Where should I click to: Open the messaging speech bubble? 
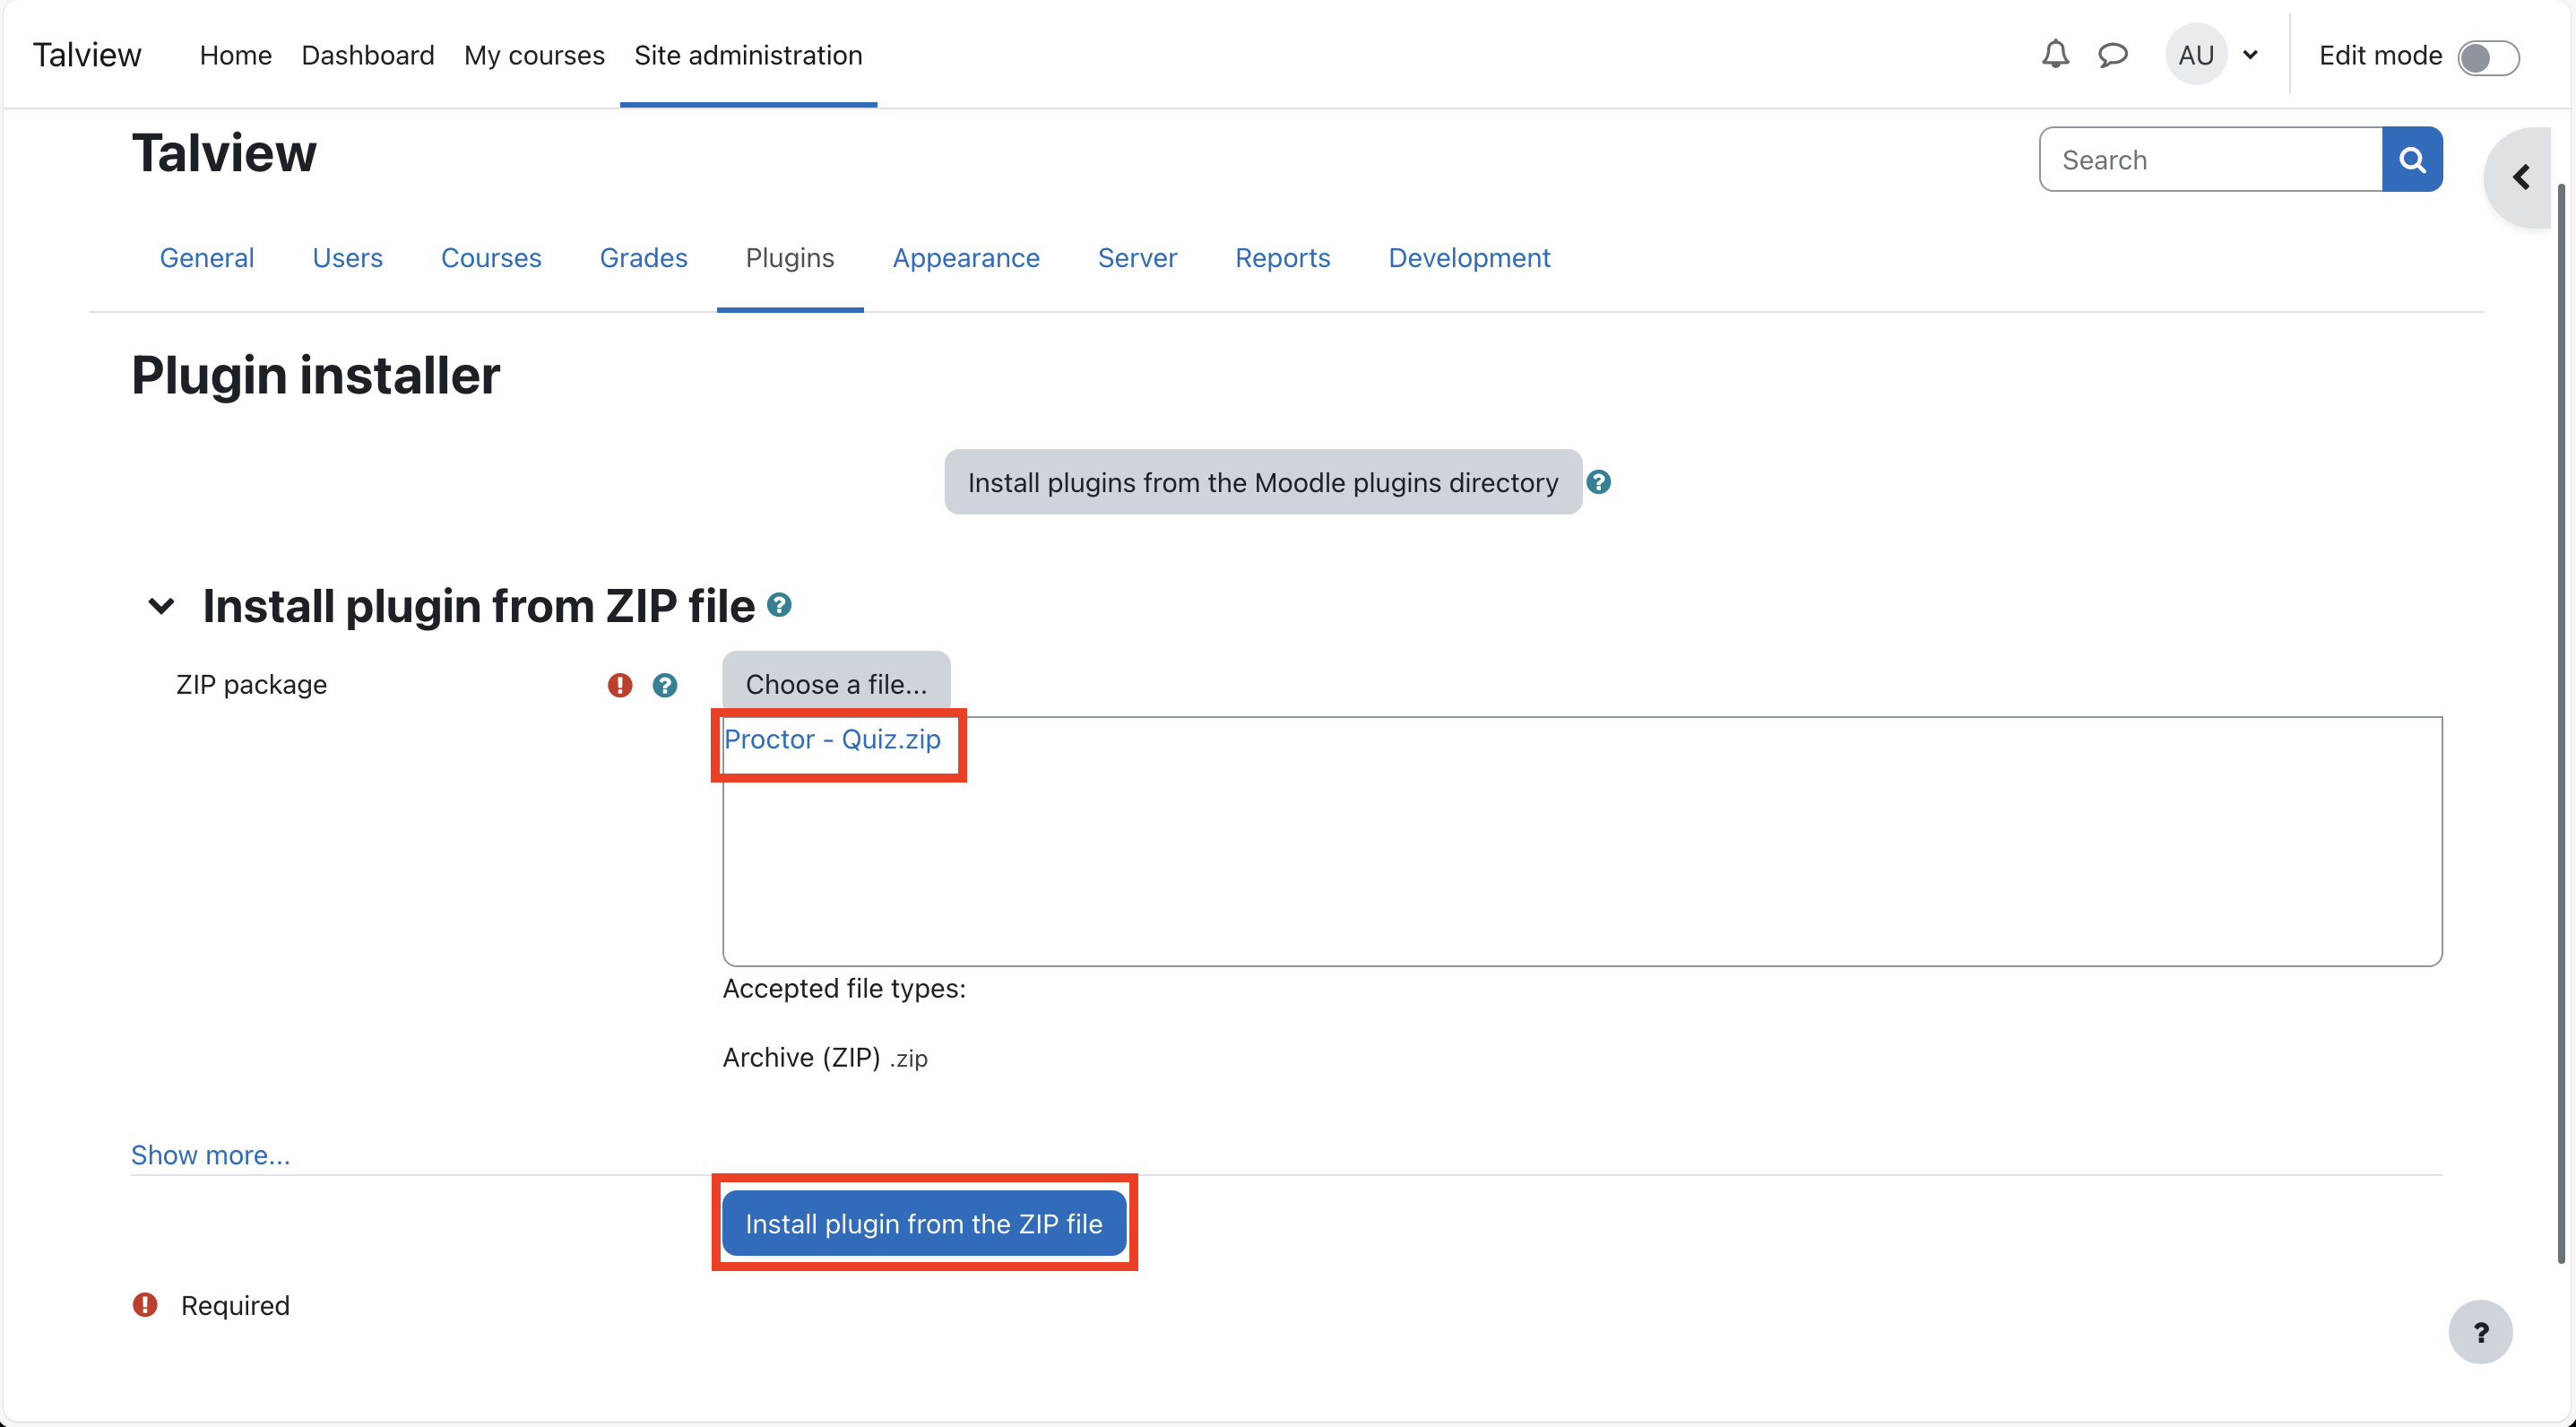[x=2112, y=54]
